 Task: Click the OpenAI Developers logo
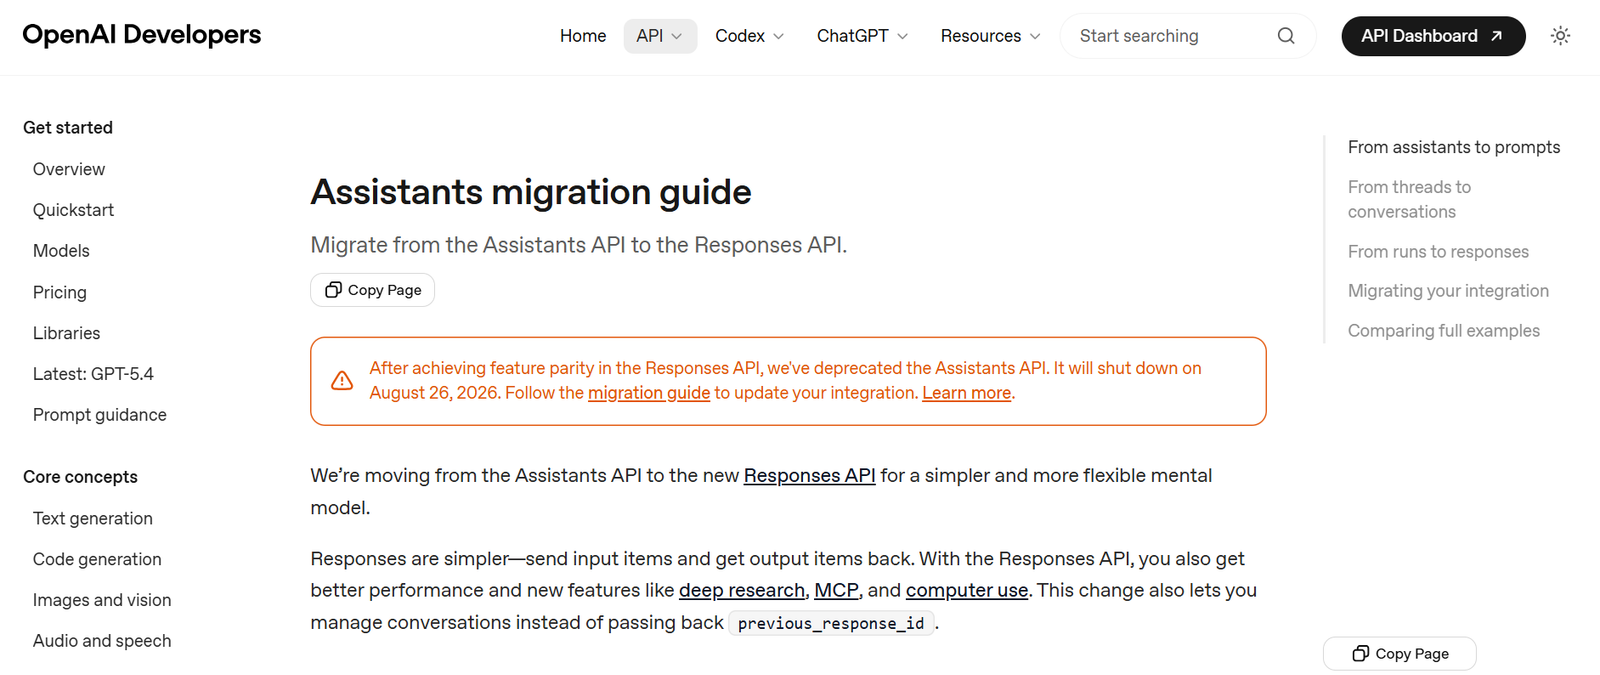click(x=142, y=35)
